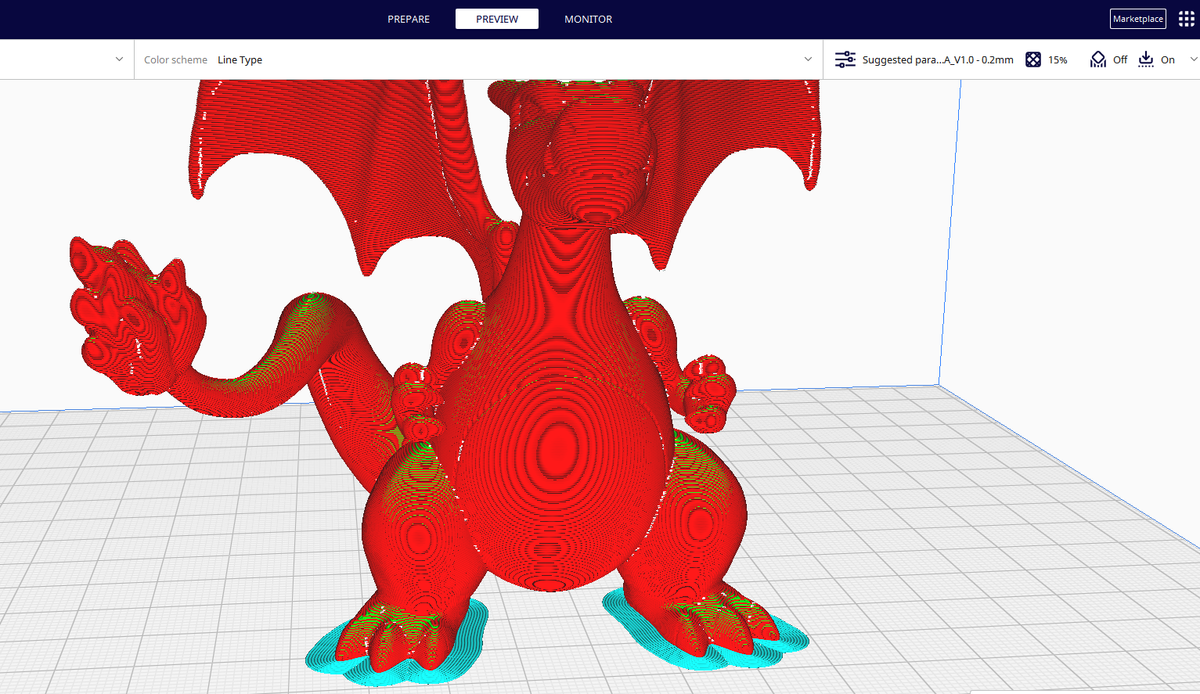The width and height of the screenshot is (1200, 694).
Task: Select the PREVIEW tab
Action: click(x=497, y=18)
